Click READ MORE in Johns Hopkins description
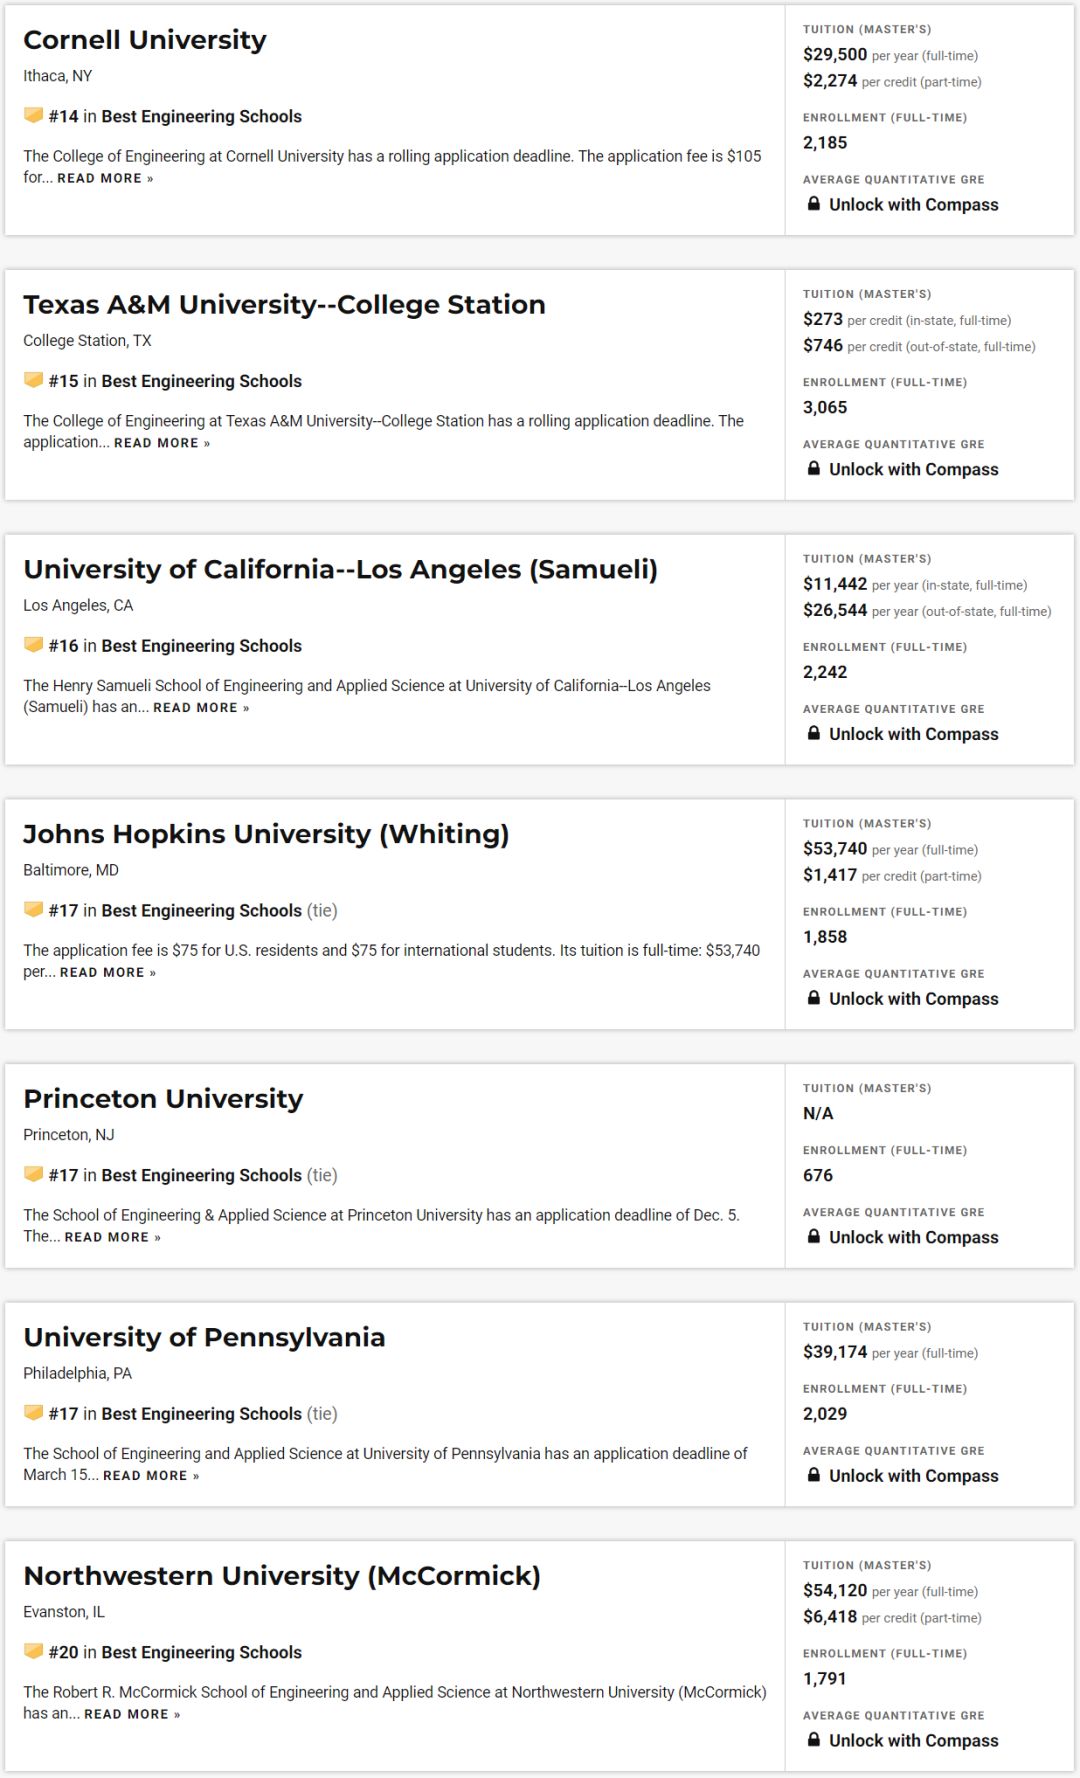Image resolution: width=1080 pixels, height=1778 pixels. coord(108,973)
